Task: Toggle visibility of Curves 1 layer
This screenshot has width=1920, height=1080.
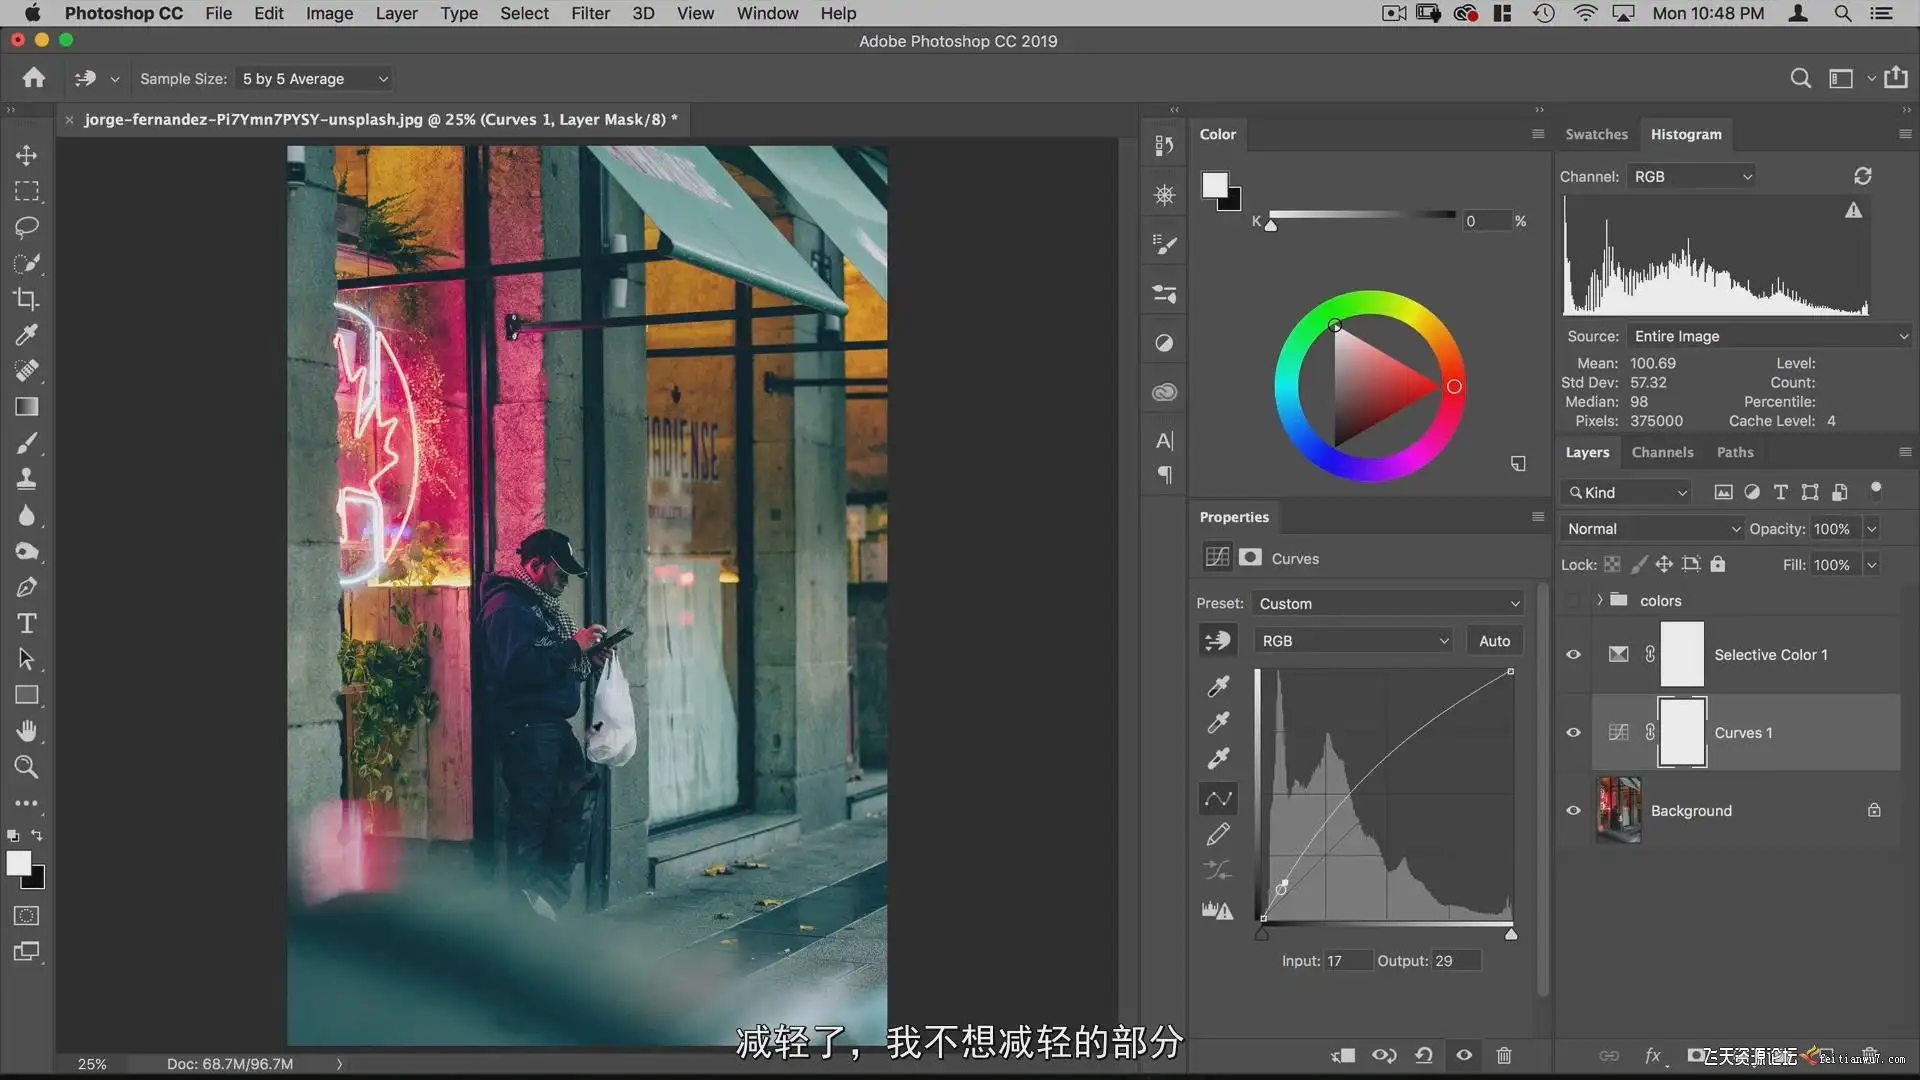Action: (1573, 733)
